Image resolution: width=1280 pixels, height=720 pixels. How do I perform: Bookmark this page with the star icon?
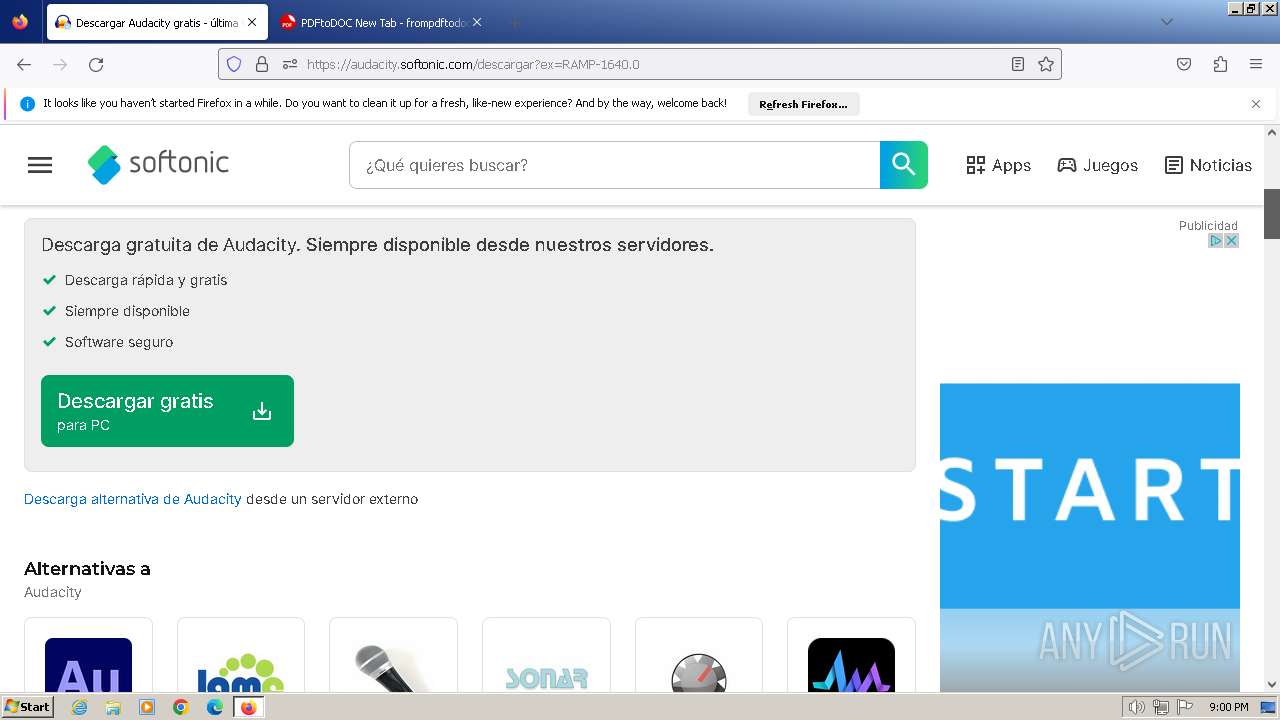[1046, 64]
